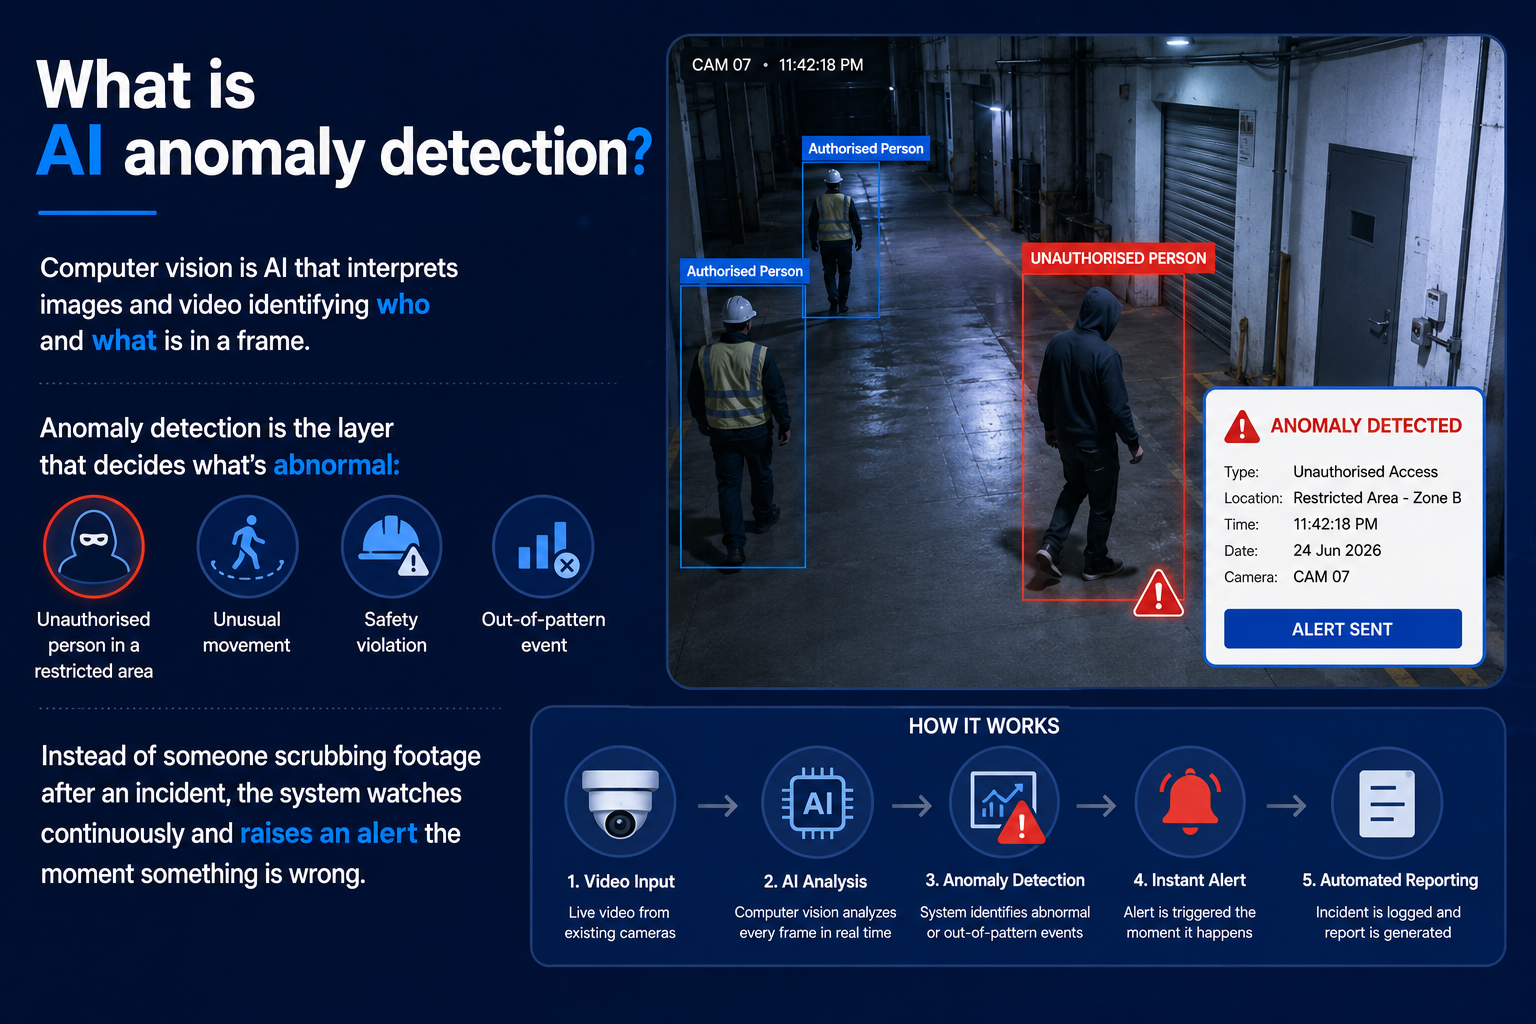Viewport: 1536px width, 1024px height.
Task: Click the blue 'raises an alert' phrase
Action: click(329, 833)
